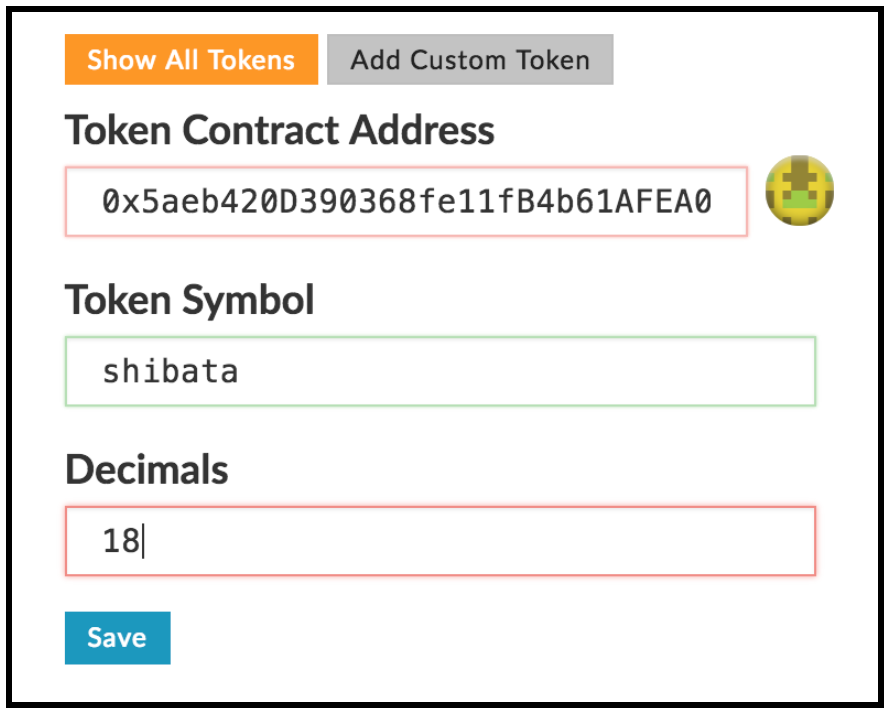The image size is (892, 714).
Task: Toggle the Show All Tokens view
Action: (191, 60)
